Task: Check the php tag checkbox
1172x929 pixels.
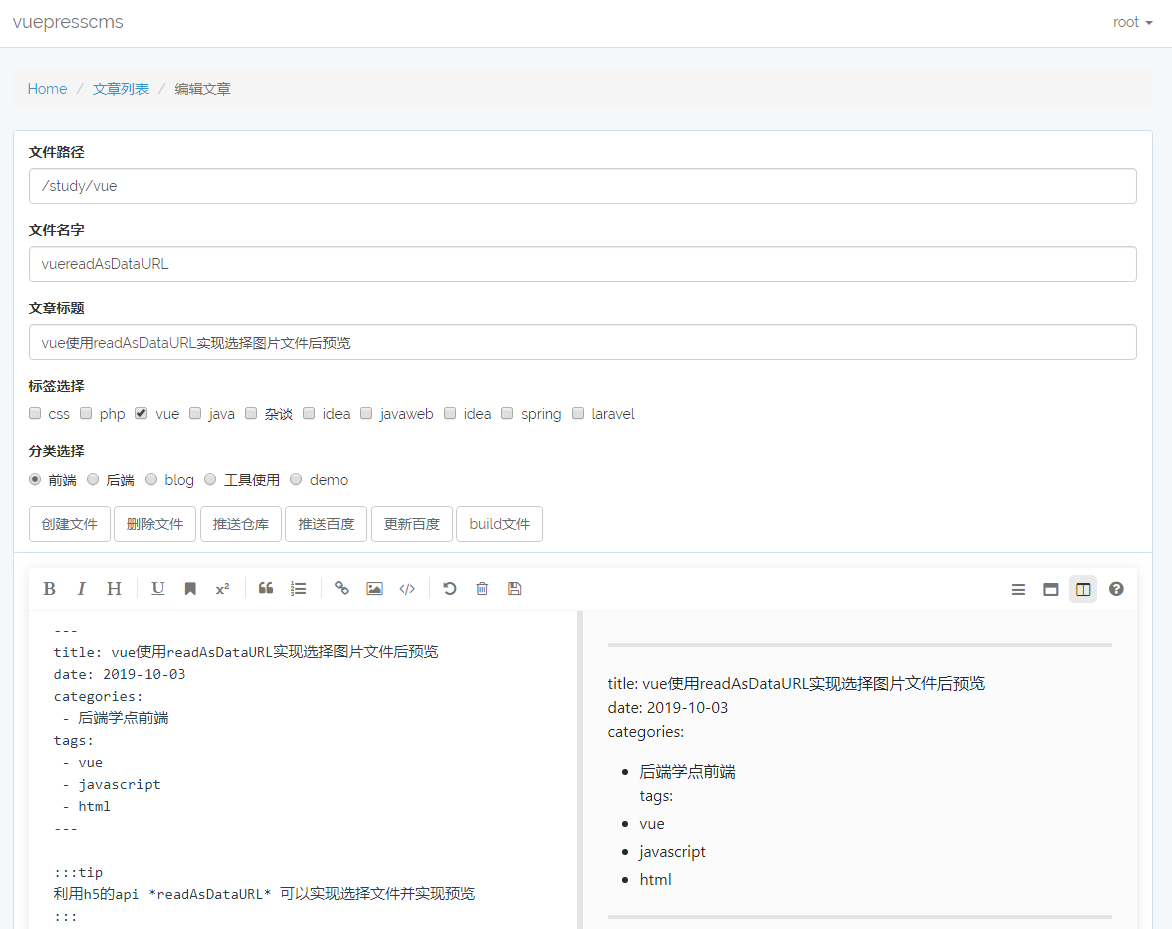Action: click(x=86, y=413)
